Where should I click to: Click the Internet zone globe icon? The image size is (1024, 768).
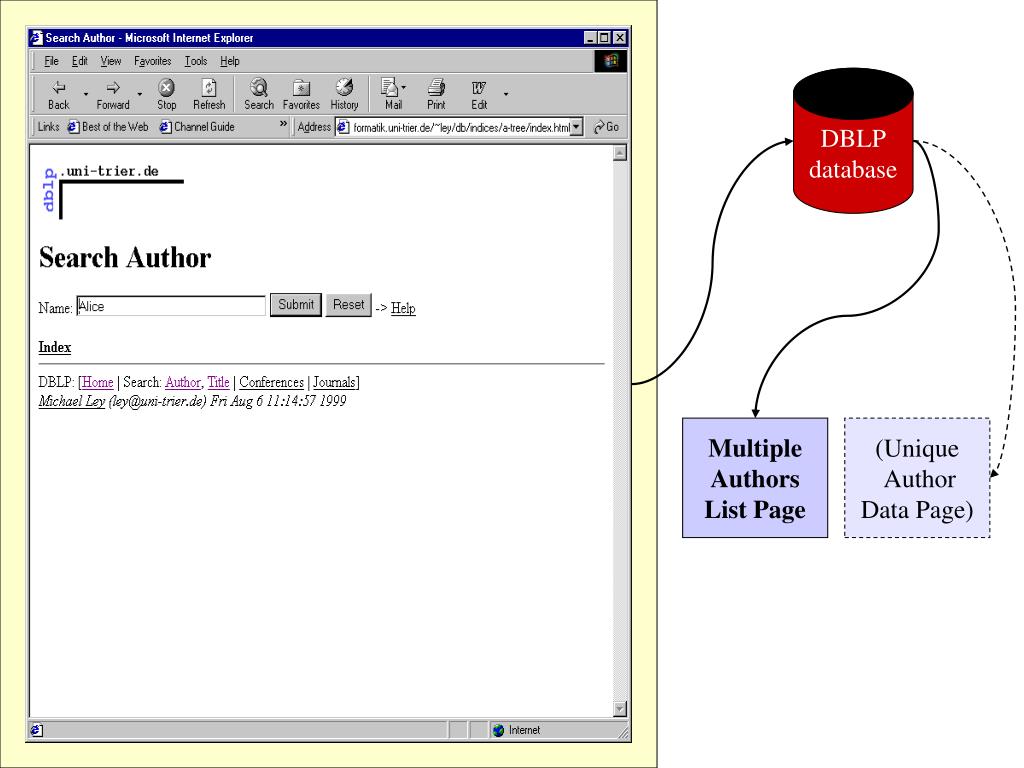click(498, 730)
